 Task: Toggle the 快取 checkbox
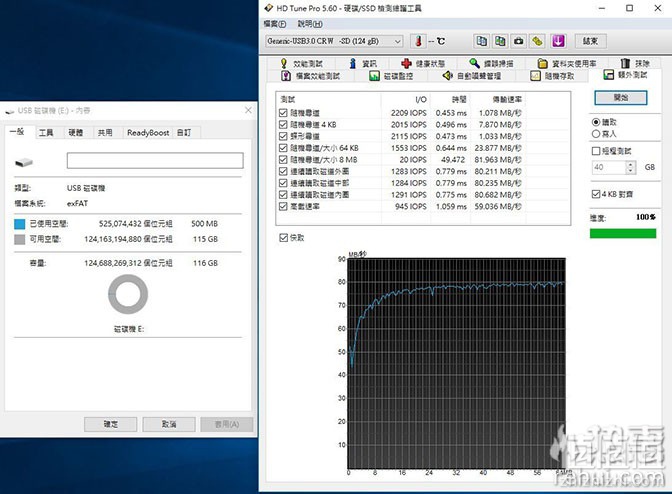(283, 238)
